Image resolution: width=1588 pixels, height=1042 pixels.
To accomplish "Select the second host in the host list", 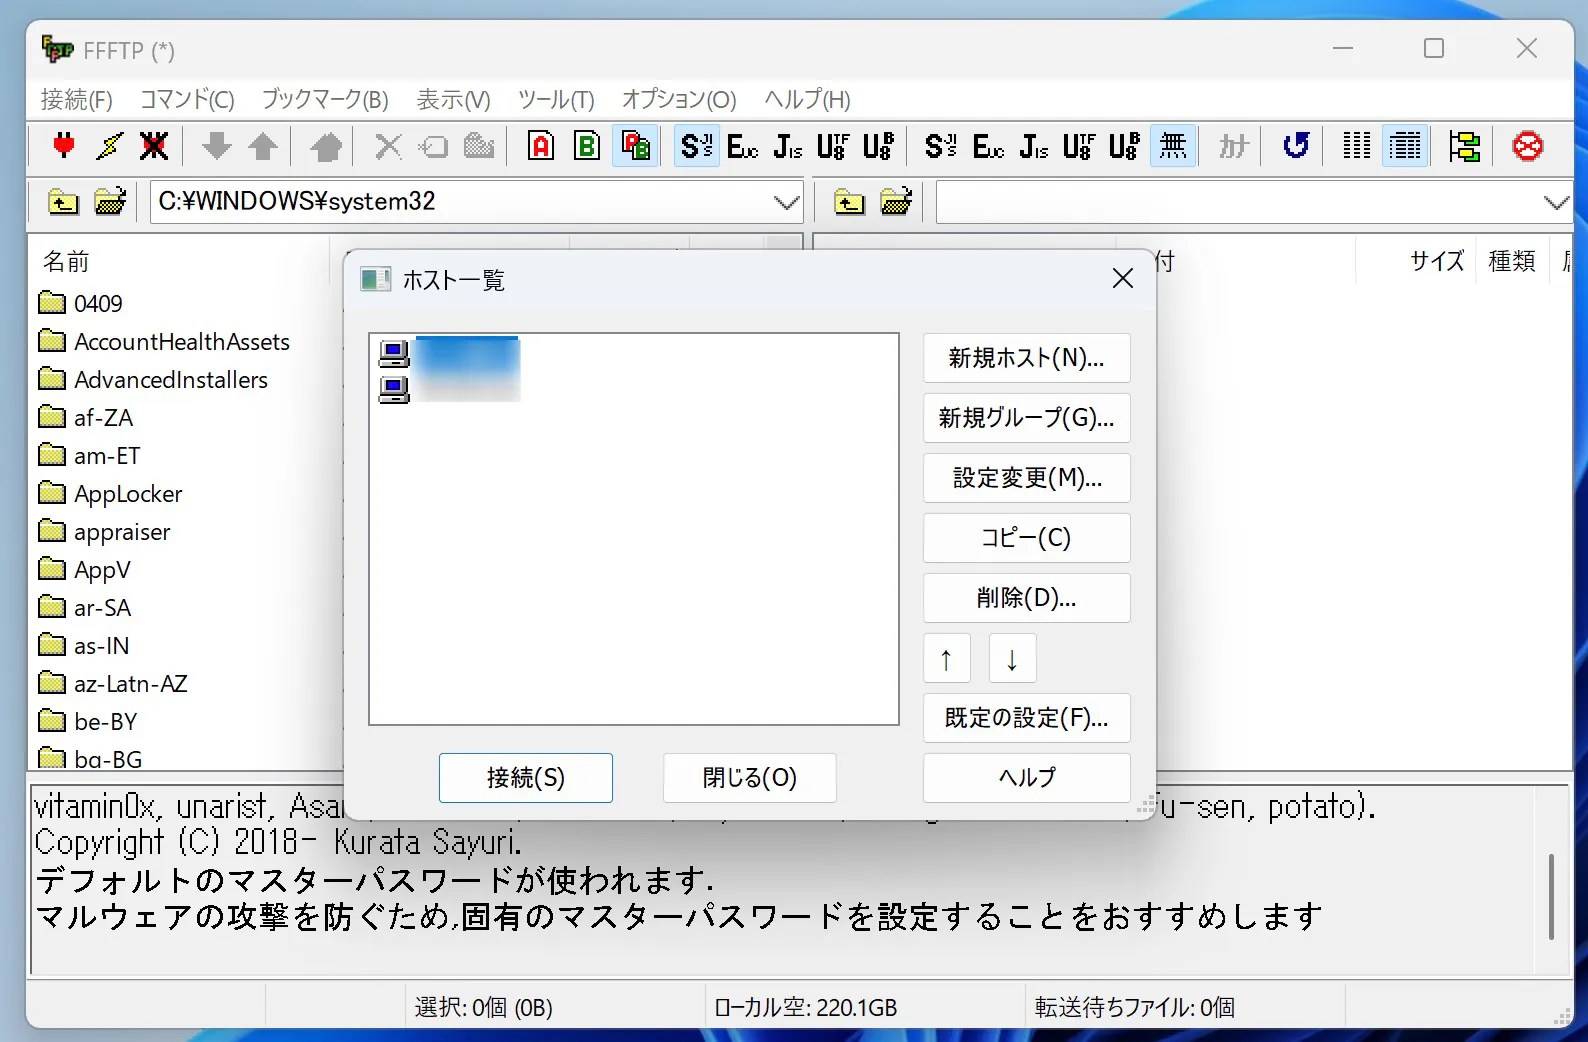I will [450, 388].
